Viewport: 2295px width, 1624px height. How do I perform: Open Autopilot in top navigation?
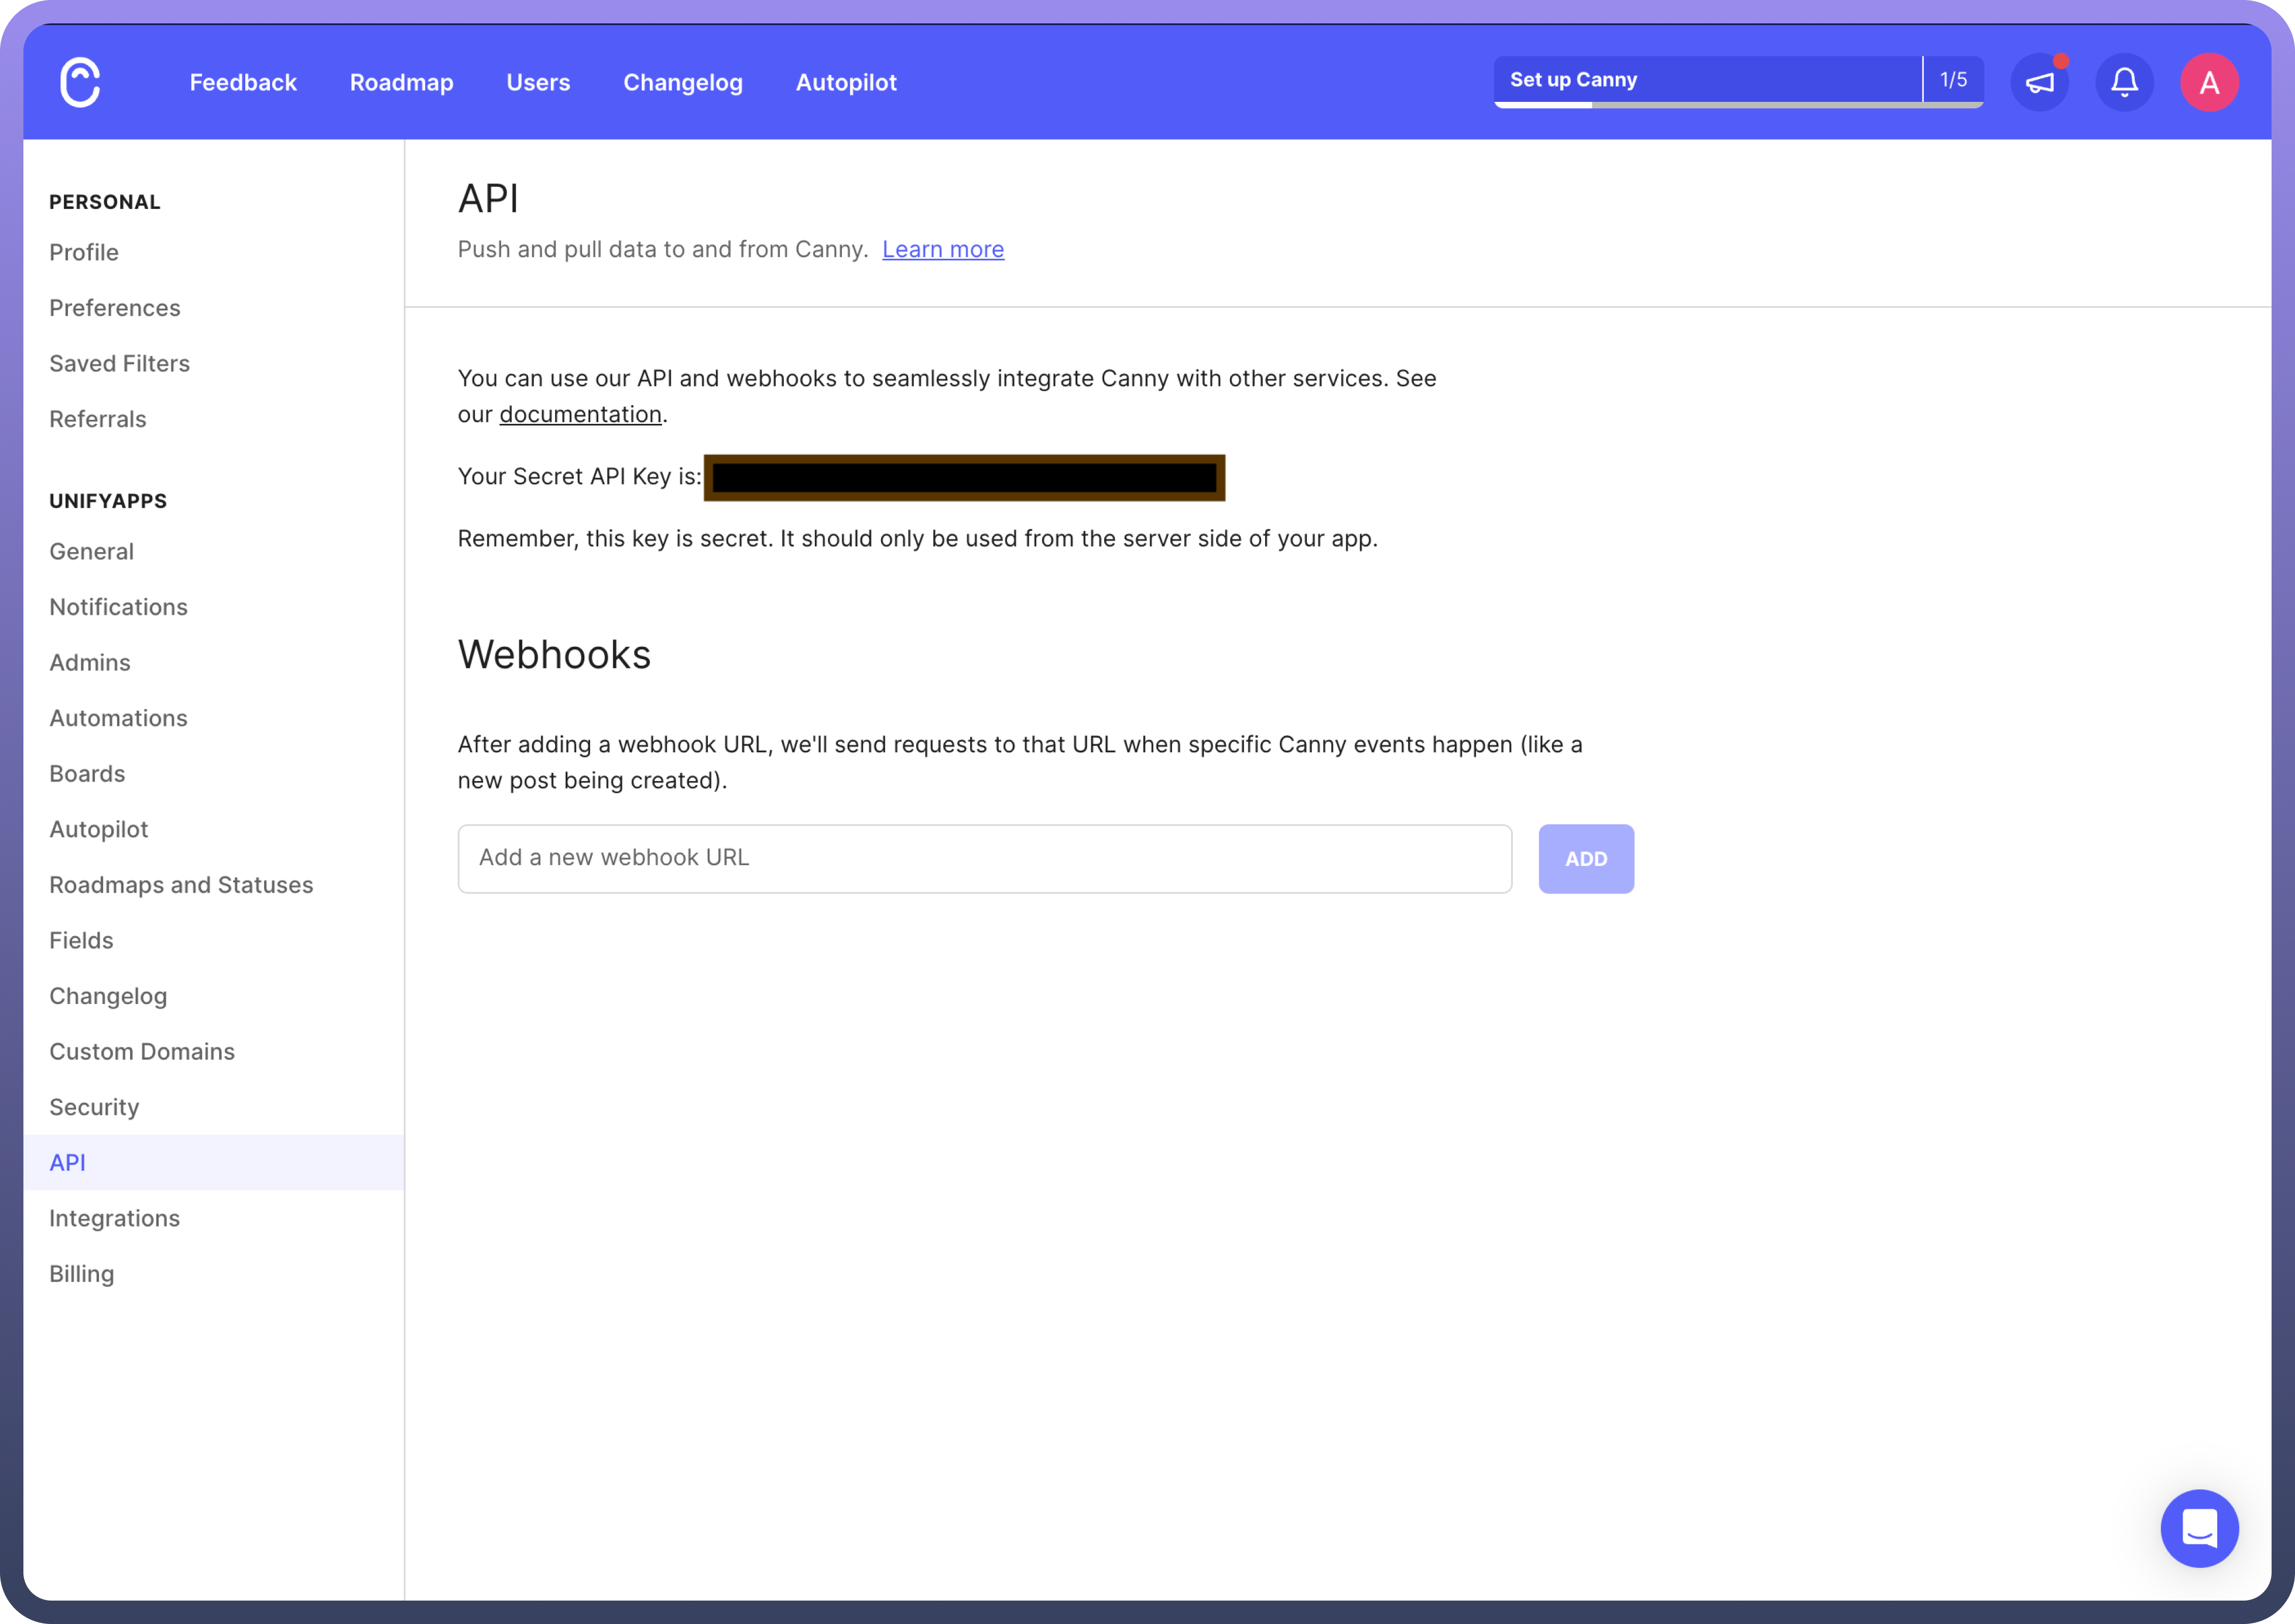click(x=846, y=82)
